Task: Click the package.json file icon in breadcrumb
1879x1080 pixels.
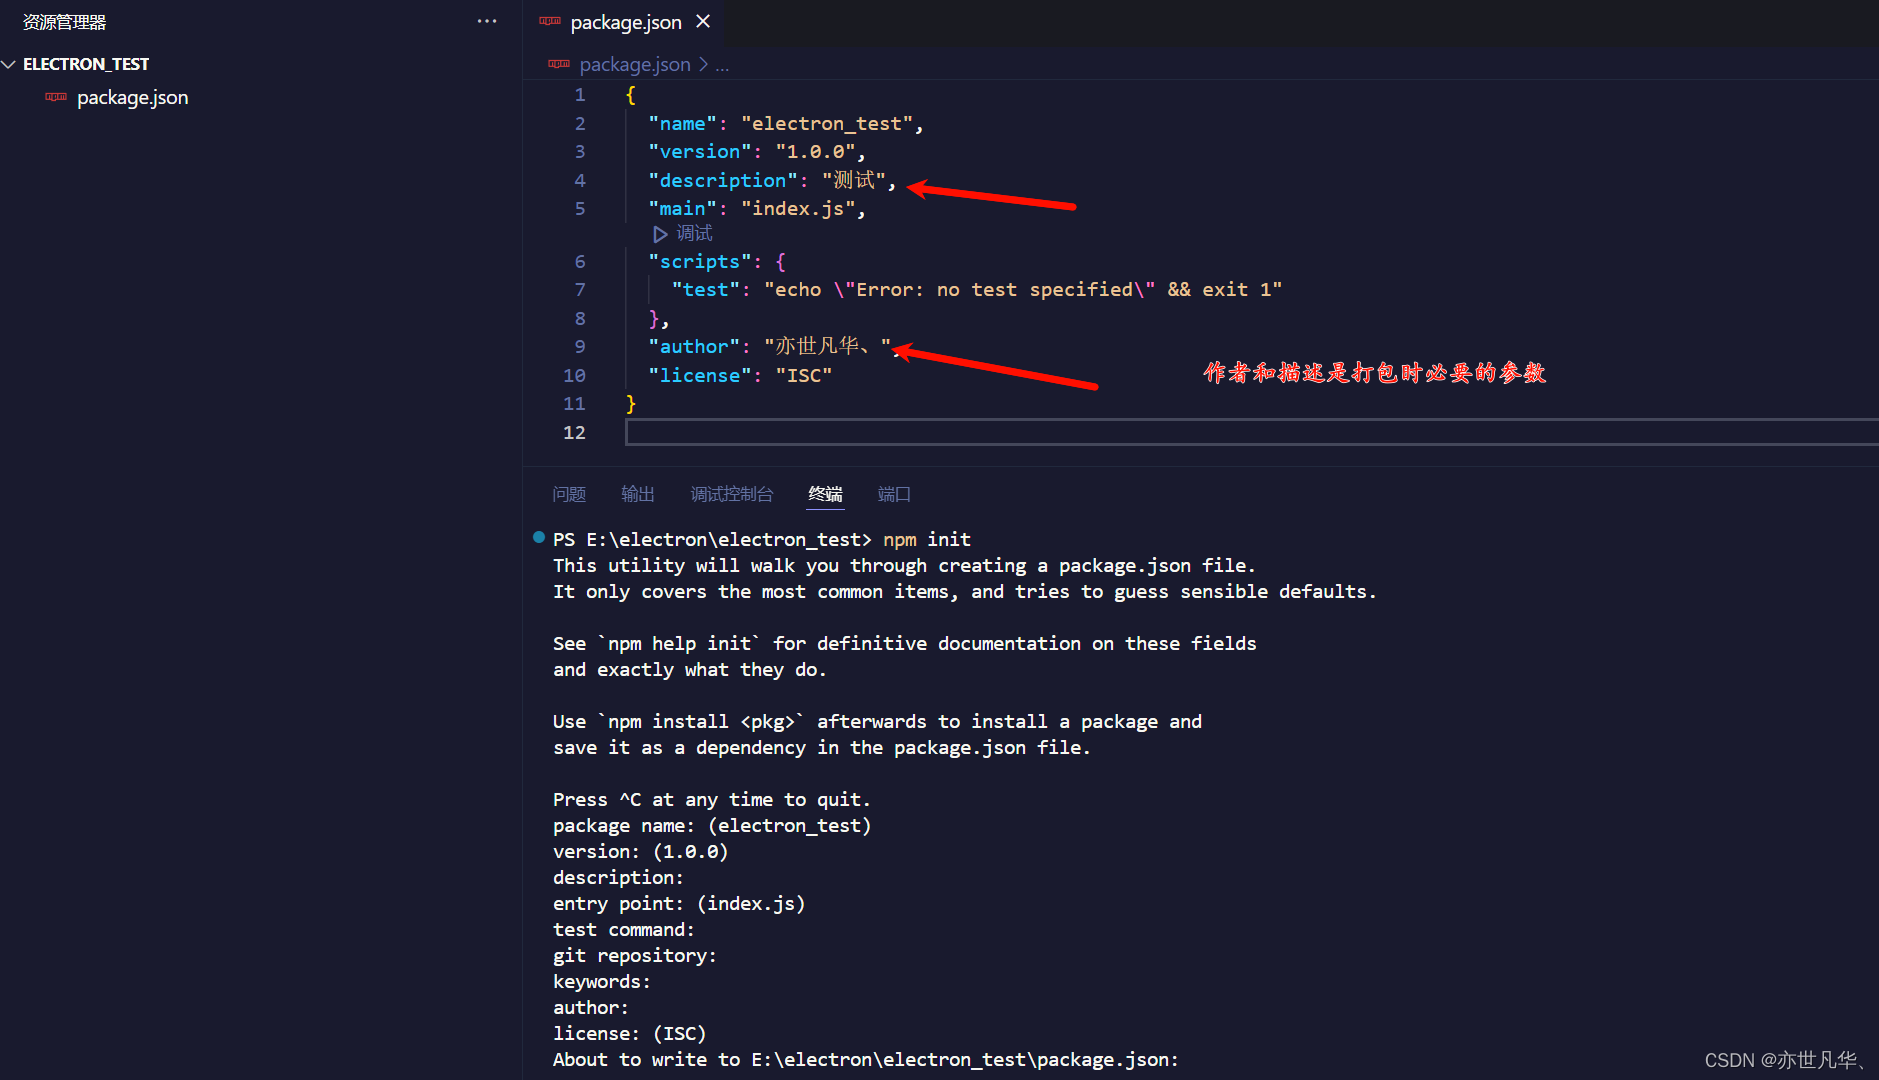Action: pyautogui.click(x=559, y=64)
